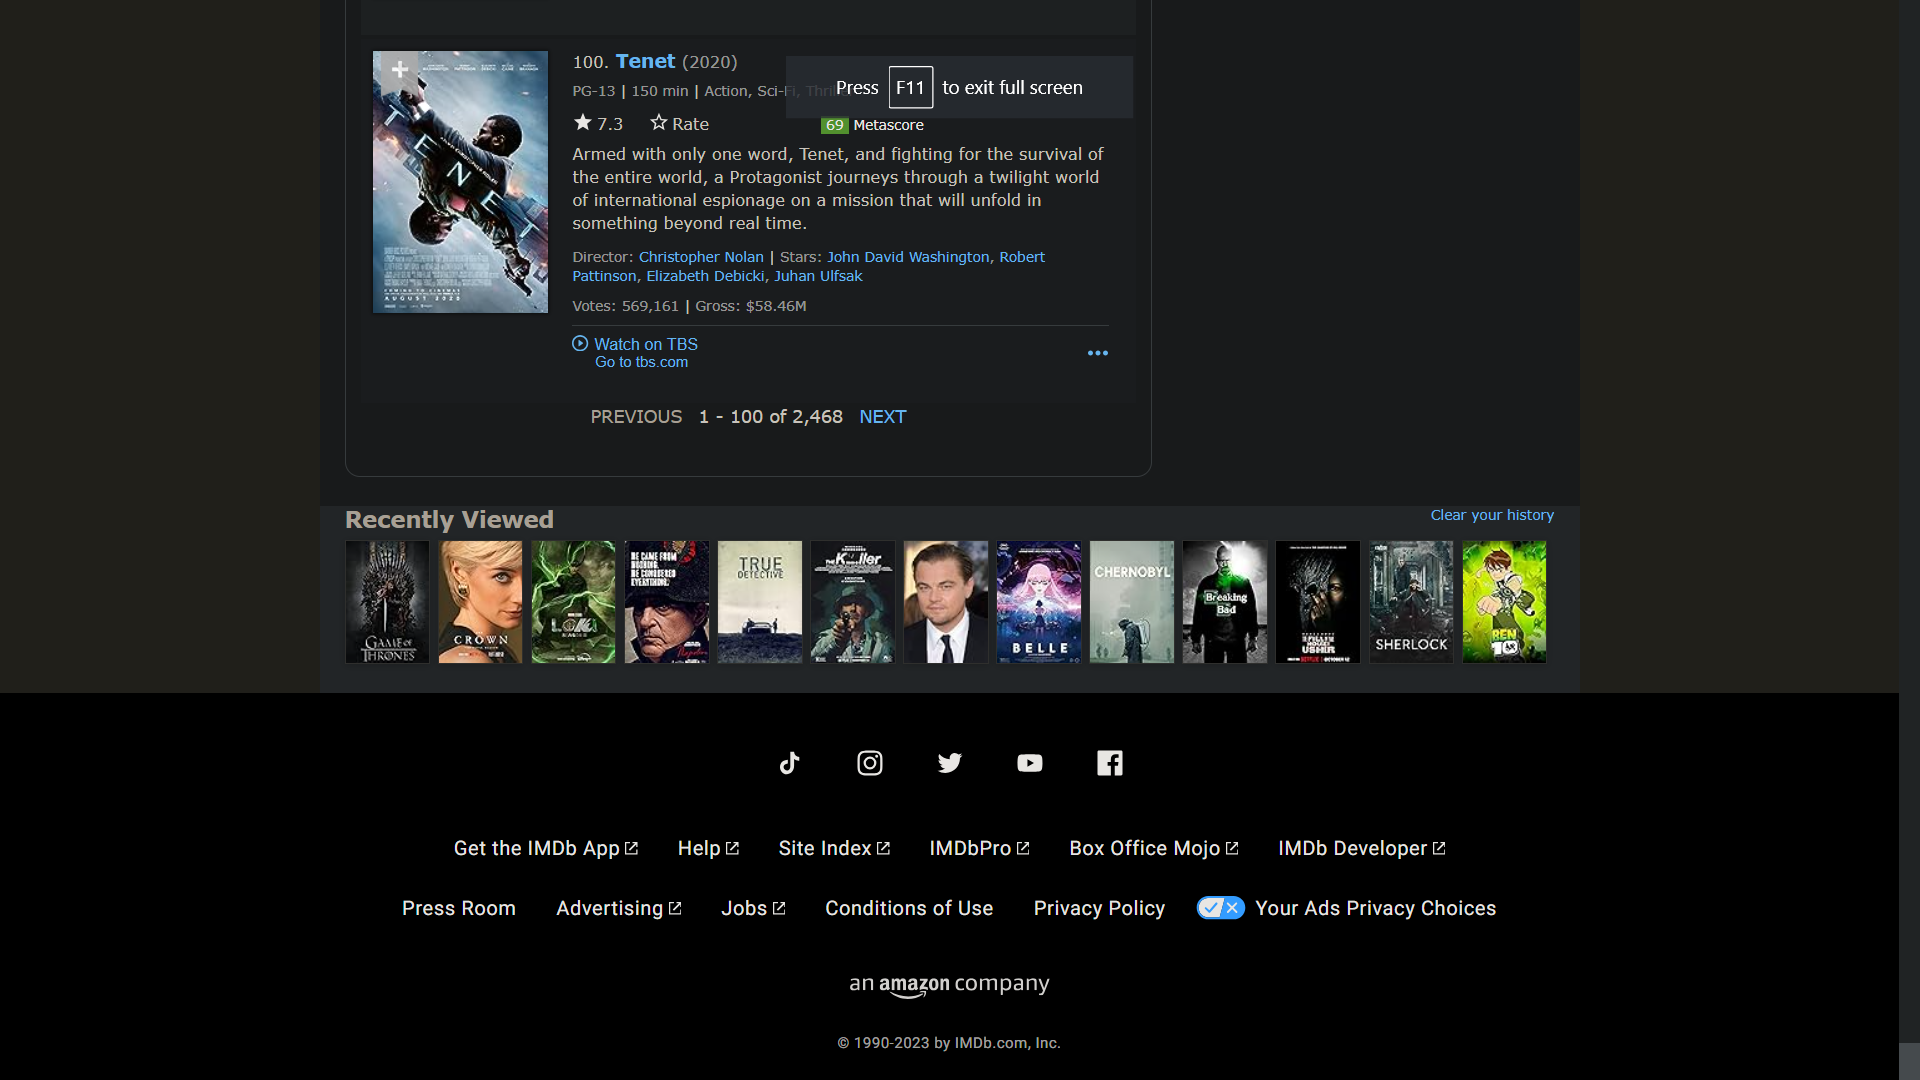Open The Killer recently viewed poster
Image resolution: width=1920 pixels, height=1080 pixels.
[852, 602]
